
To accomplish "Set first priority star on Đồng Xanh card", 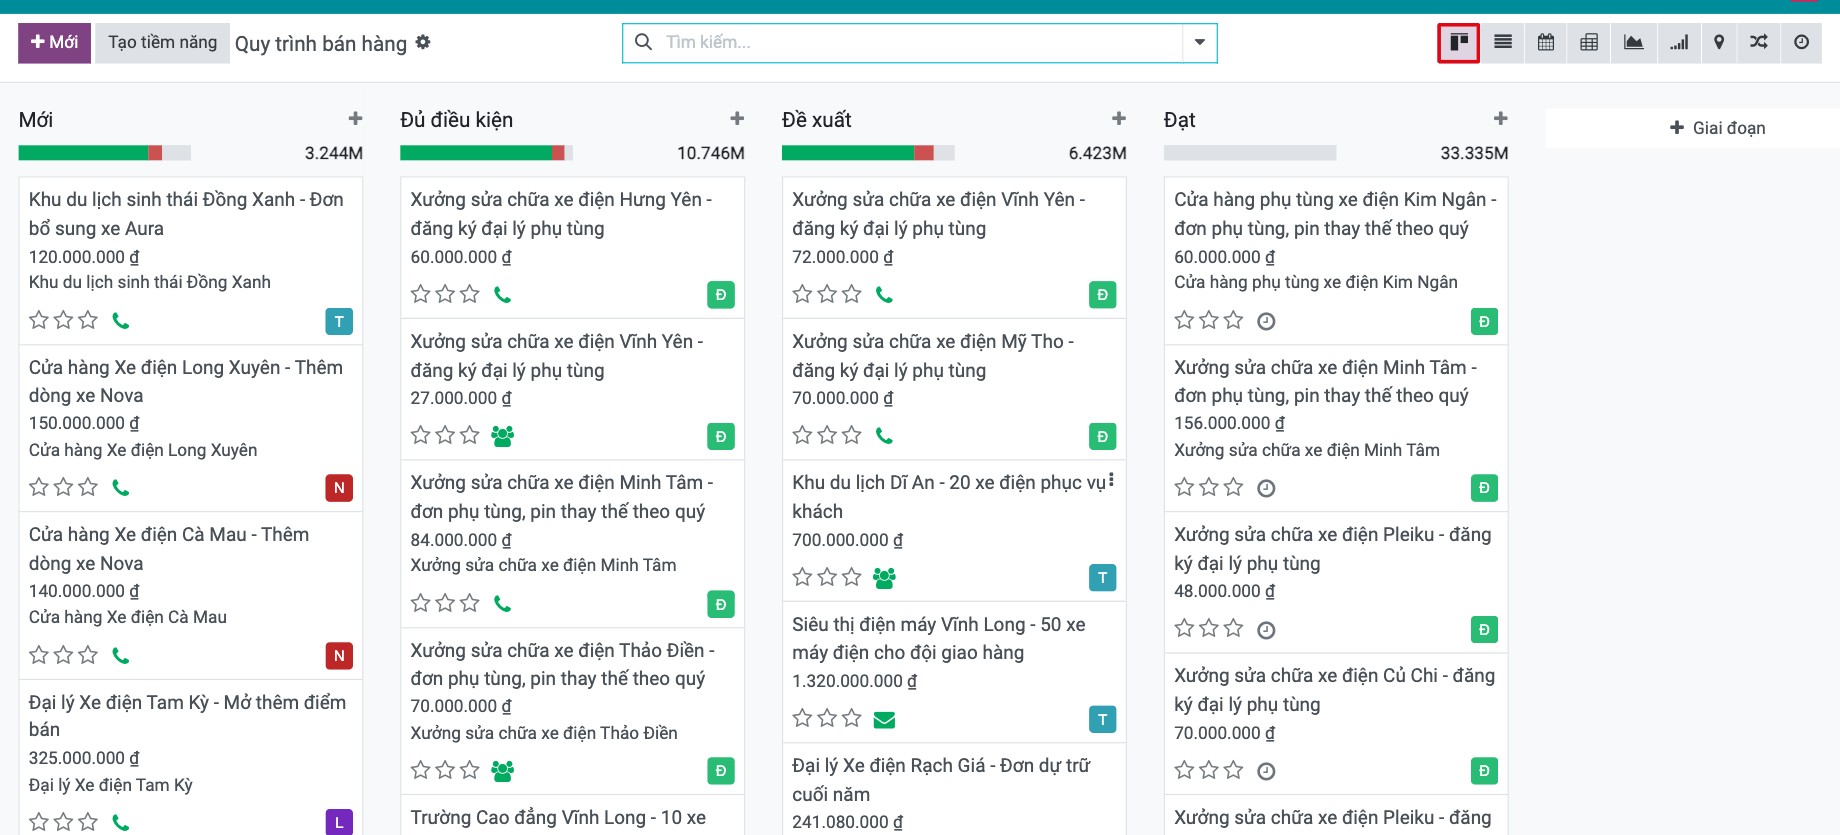I will pyautogui.click(x=39, y=320).
